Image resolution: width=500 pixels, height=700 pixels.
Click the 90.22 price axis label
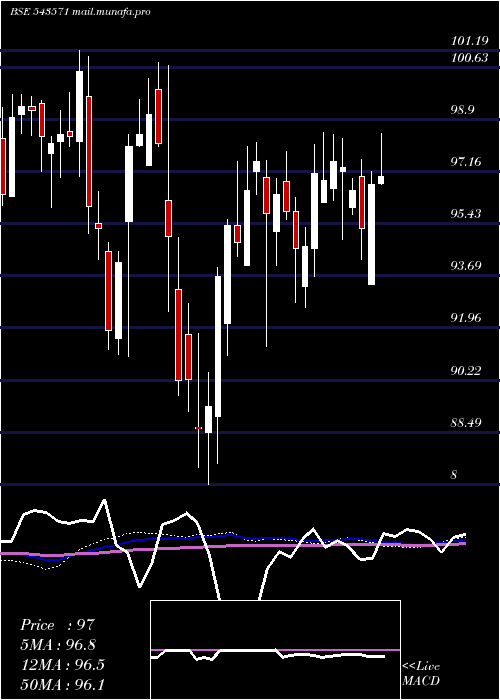click(467, 370)
